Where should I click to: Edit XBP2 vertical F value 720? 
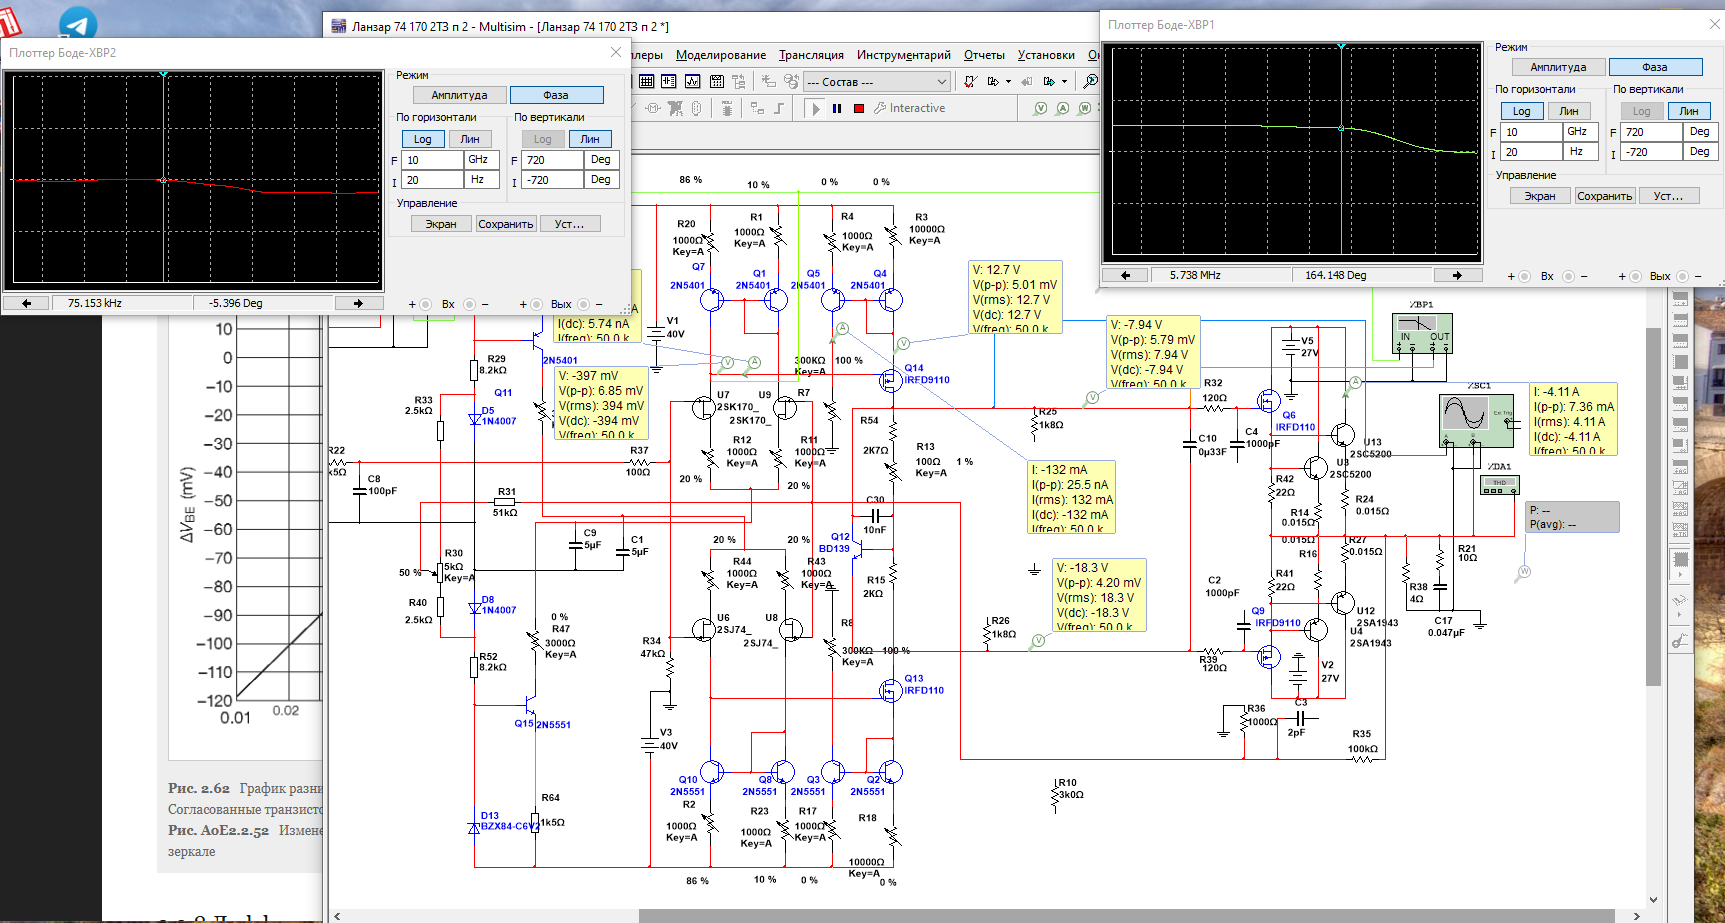pyautogui.click(x=552, y=160)
